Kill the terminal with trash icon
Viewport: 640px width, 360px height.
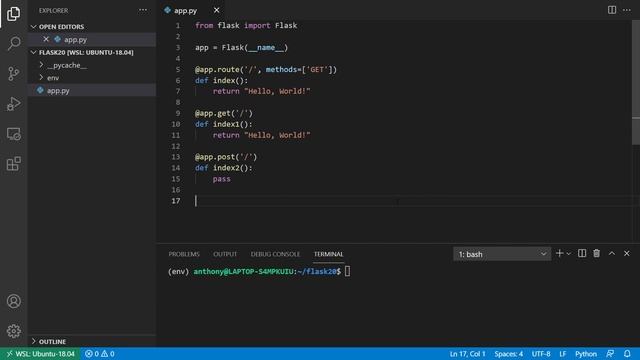[x=596, y=253]
